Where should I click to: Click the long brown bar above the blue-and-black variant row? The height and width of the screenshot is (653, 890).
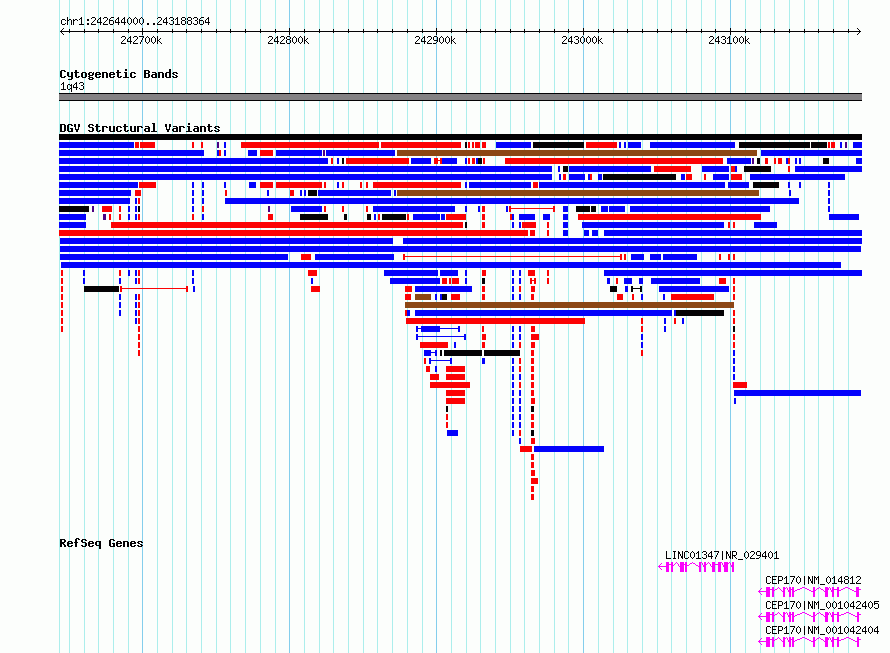coord(569,305)
